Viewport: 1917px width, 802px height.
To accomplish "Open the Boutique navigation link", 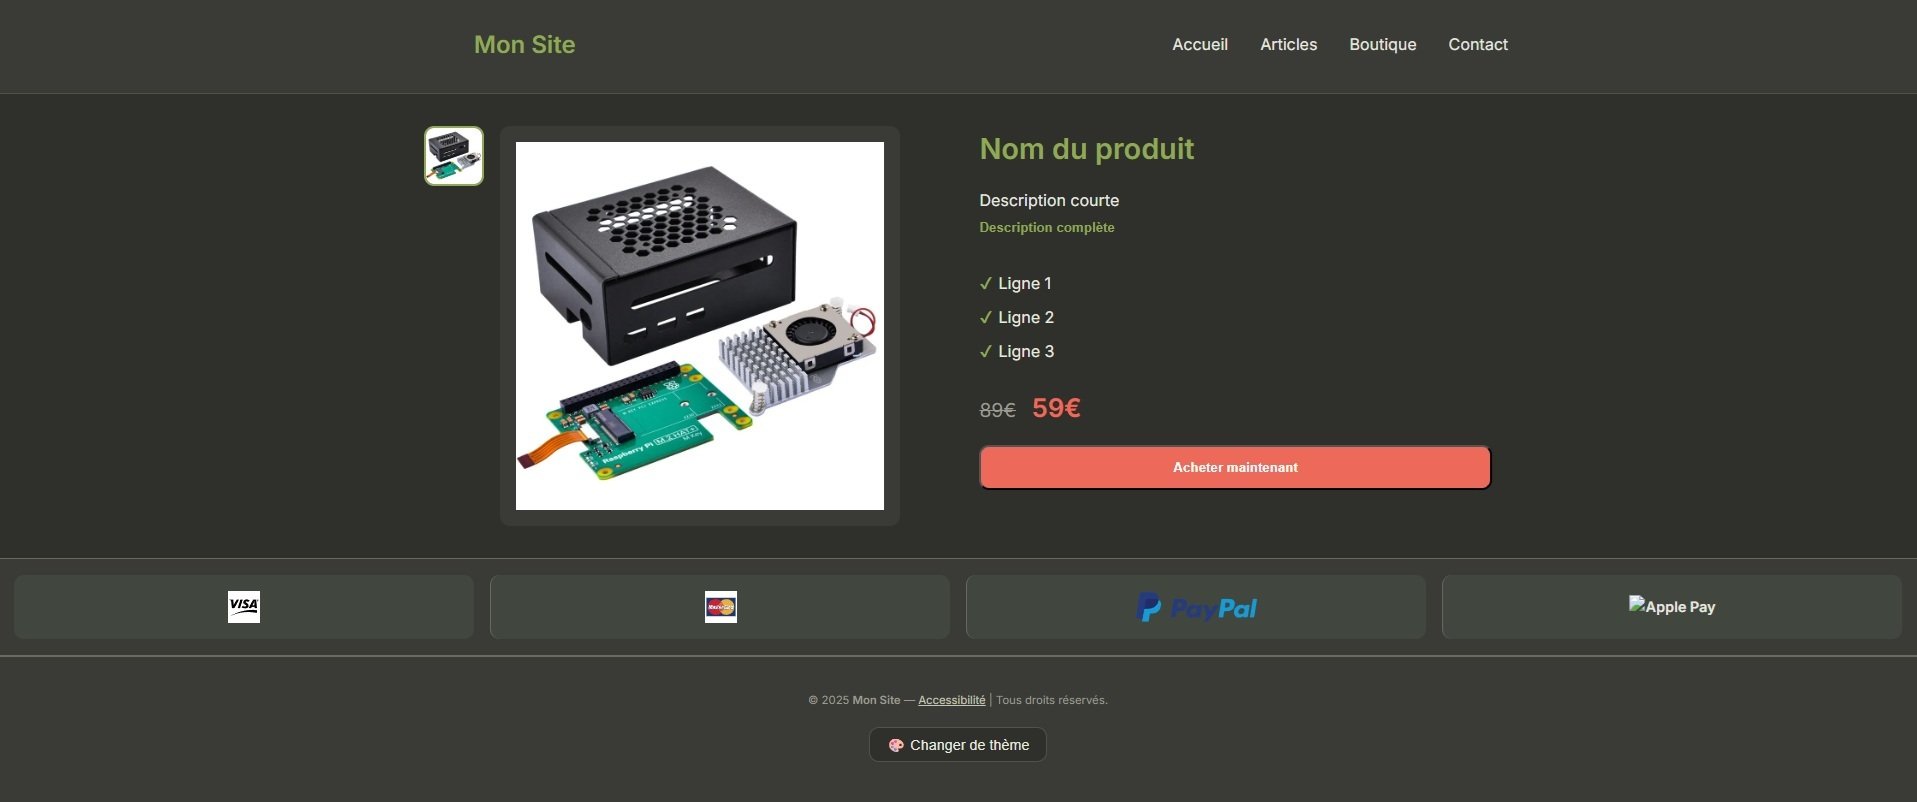I will [x=1382, y=44].
